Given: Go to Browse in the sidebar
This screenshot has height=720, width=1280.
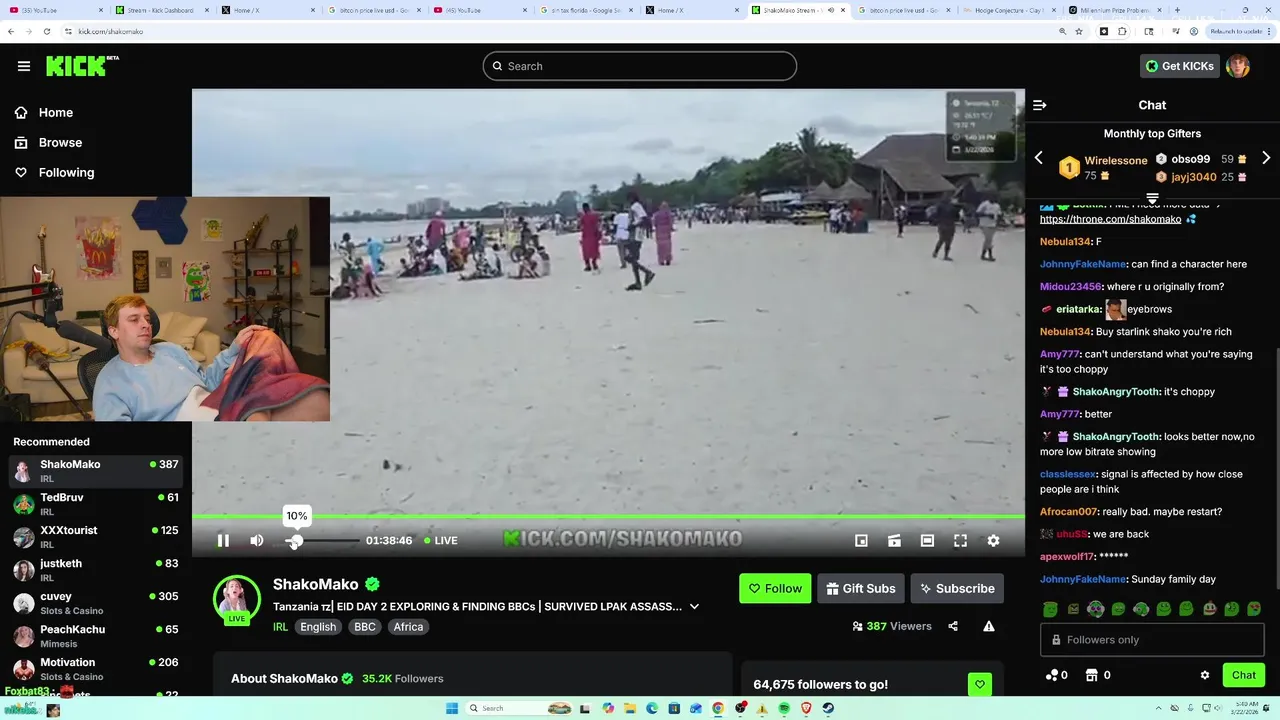Looking at the screenshot, I should click(49, 142).
